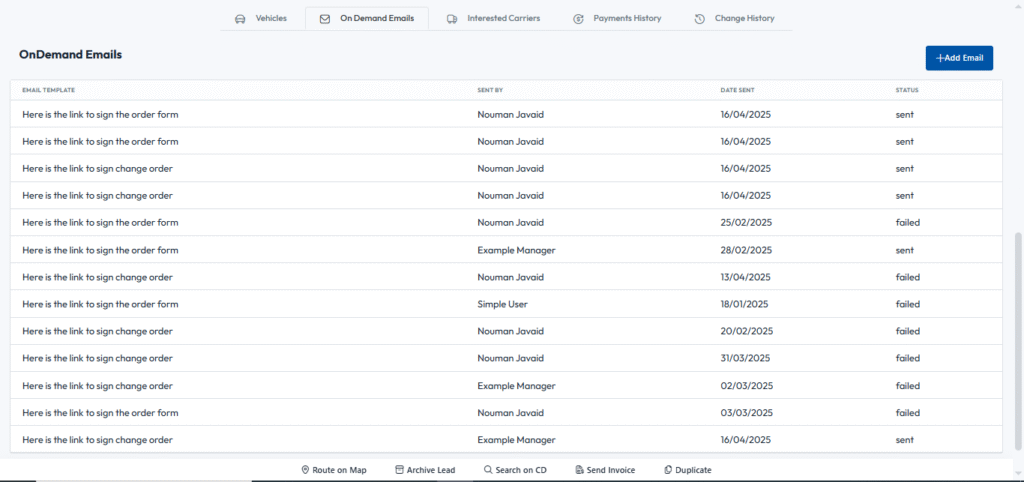Open the Payments History tab
This screenshot has width=1024, height=482.
pos(619,18)
